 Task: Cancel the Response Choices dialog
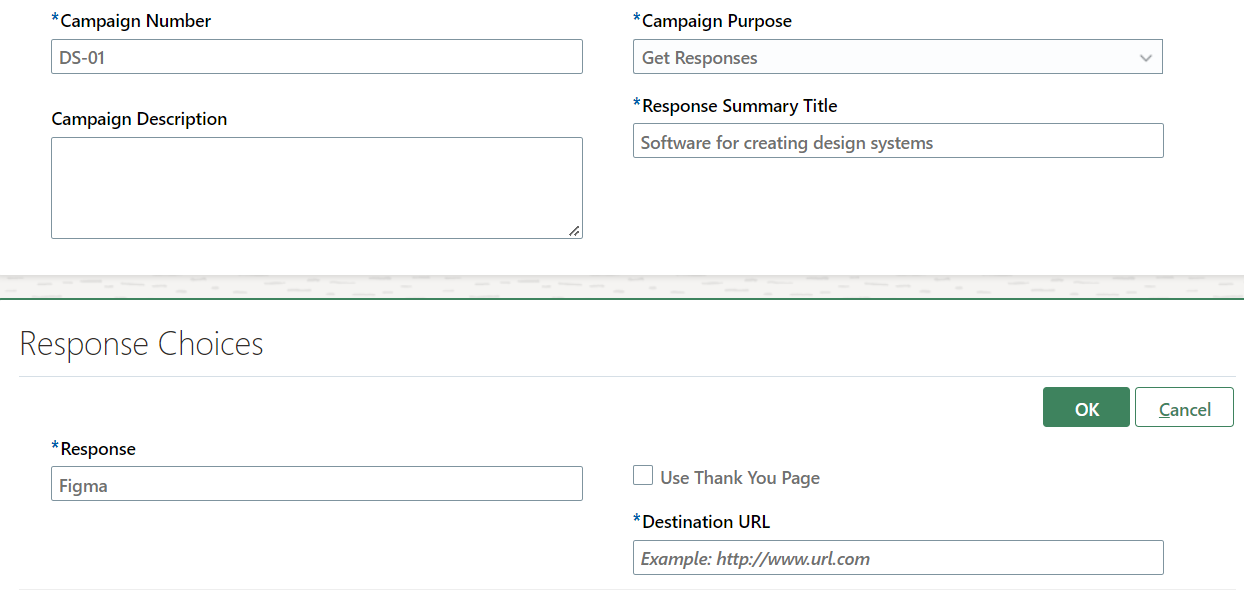(x=1184, y=408)
